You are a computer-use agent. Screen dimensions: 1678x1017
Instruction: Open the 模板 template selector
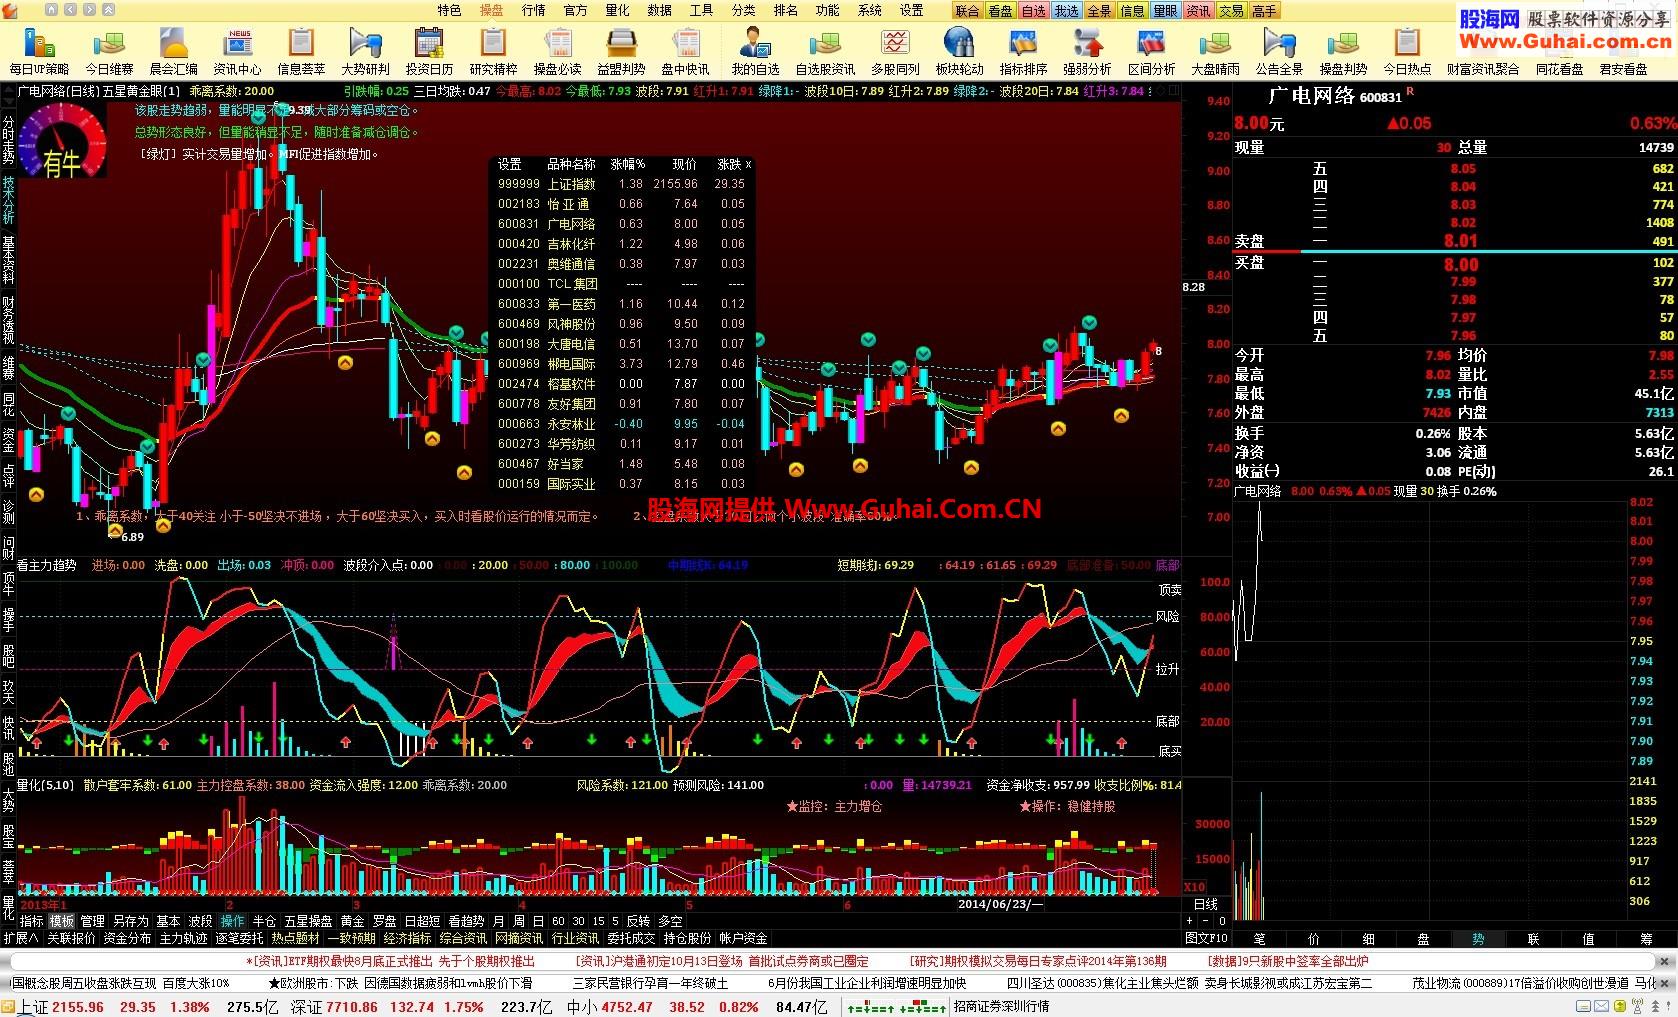point(61,921)
